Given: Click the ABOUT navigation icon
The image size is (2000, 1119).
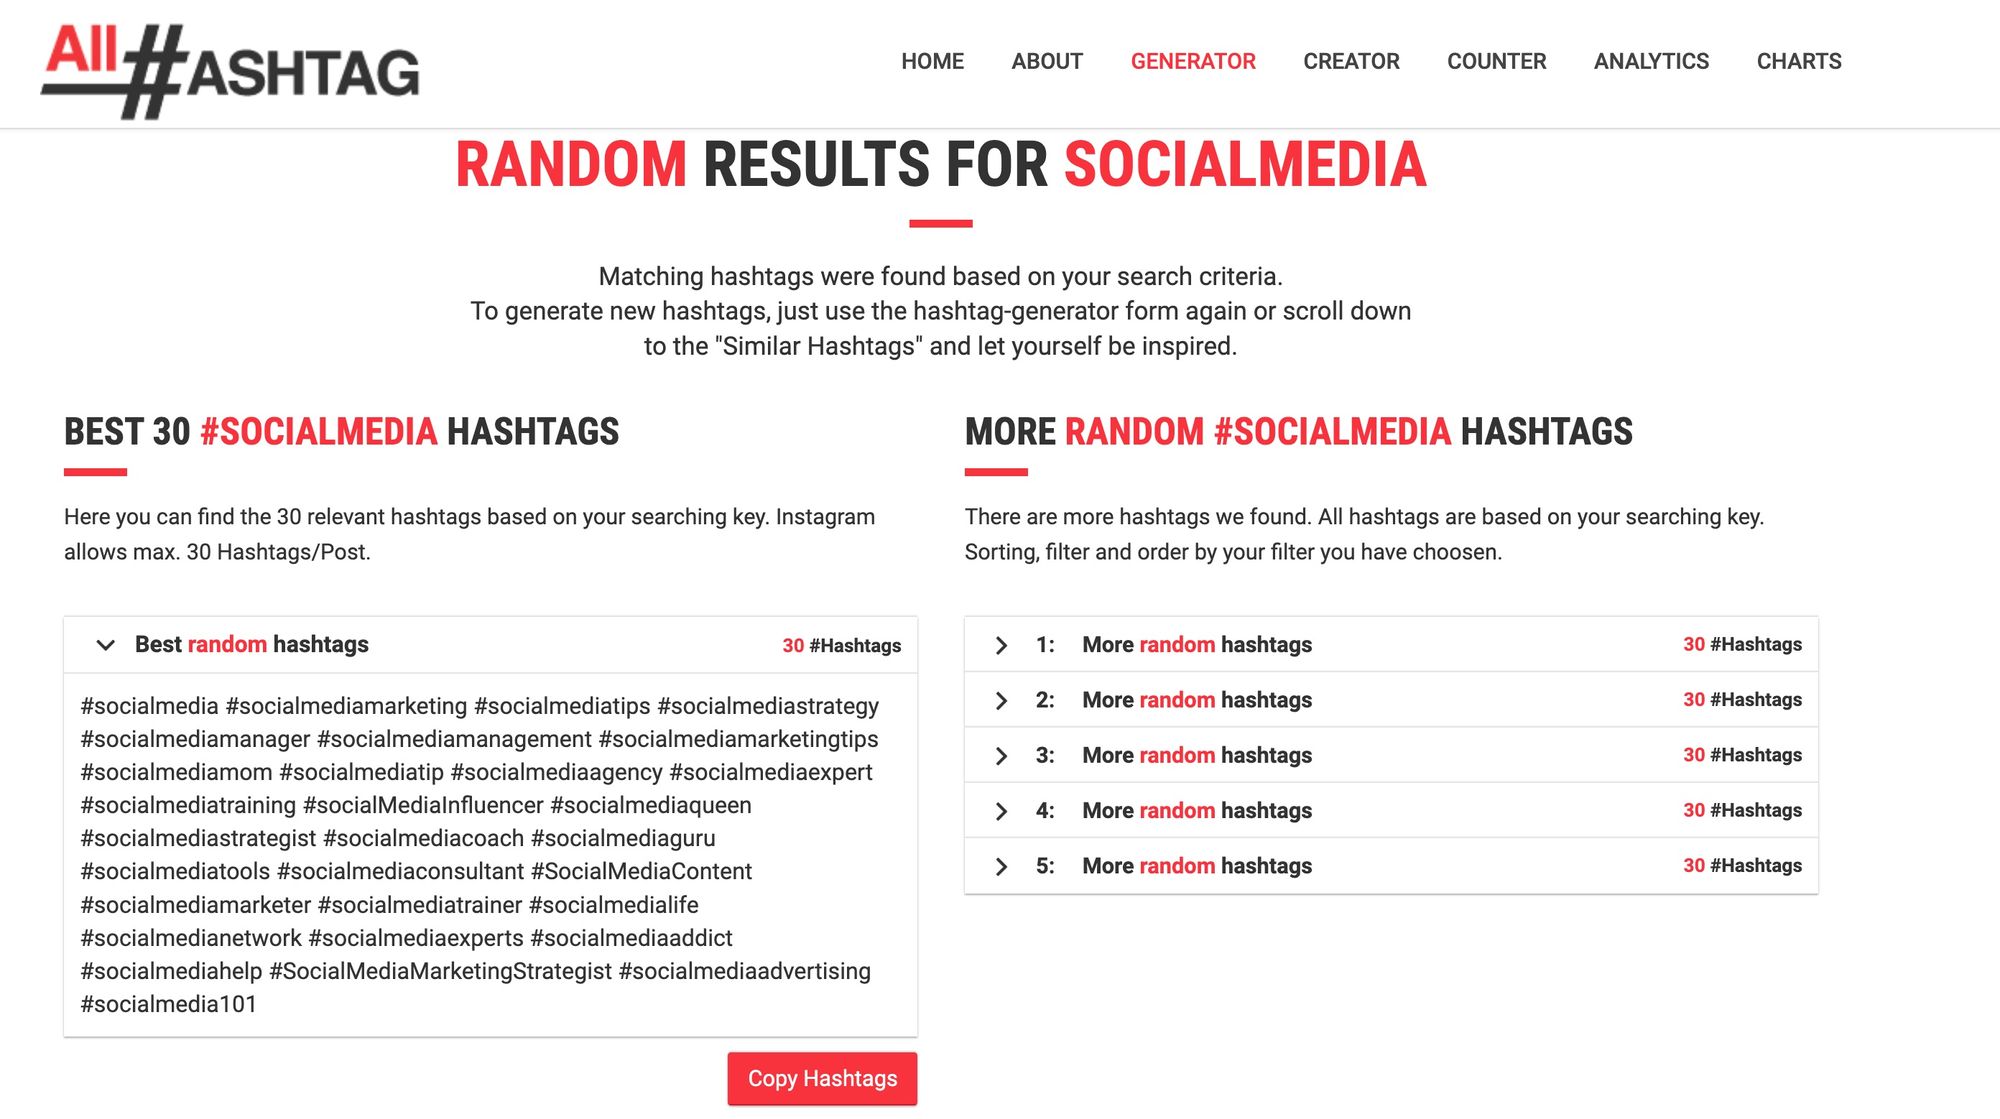Looking at the screenshot, I should [1047, 60].
